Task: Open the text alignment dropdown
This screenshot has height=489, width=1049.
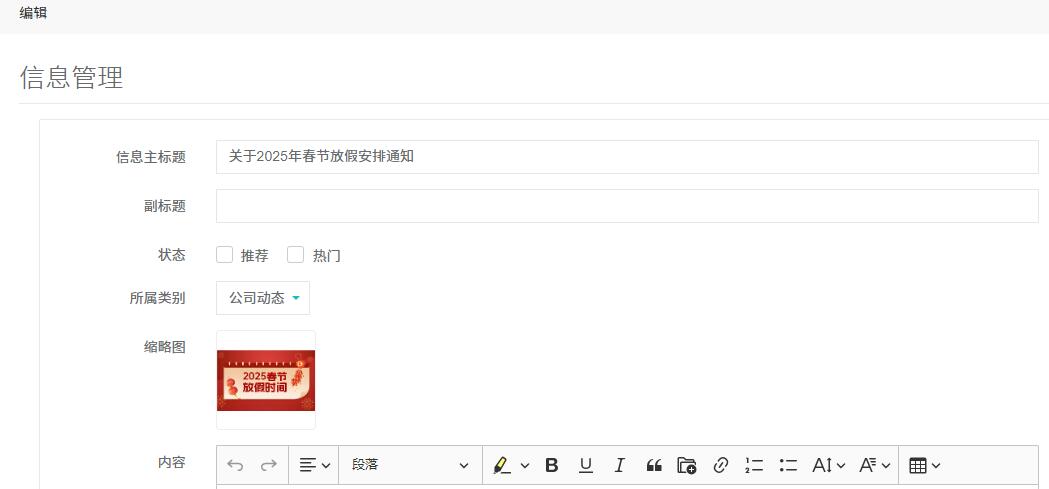Action: 315,465
